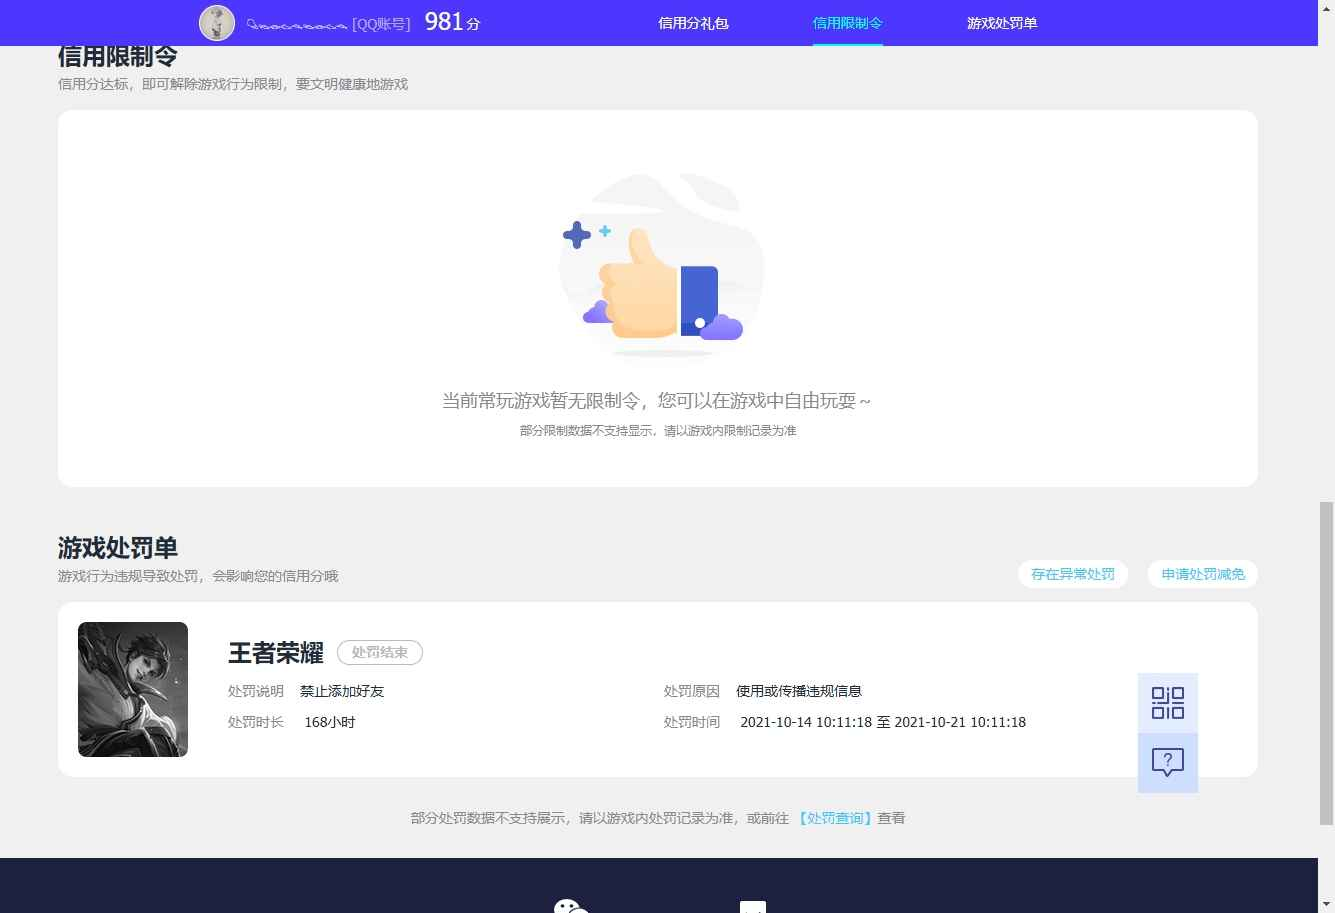Click 168小时 penalty duration value

coord(330,722)
